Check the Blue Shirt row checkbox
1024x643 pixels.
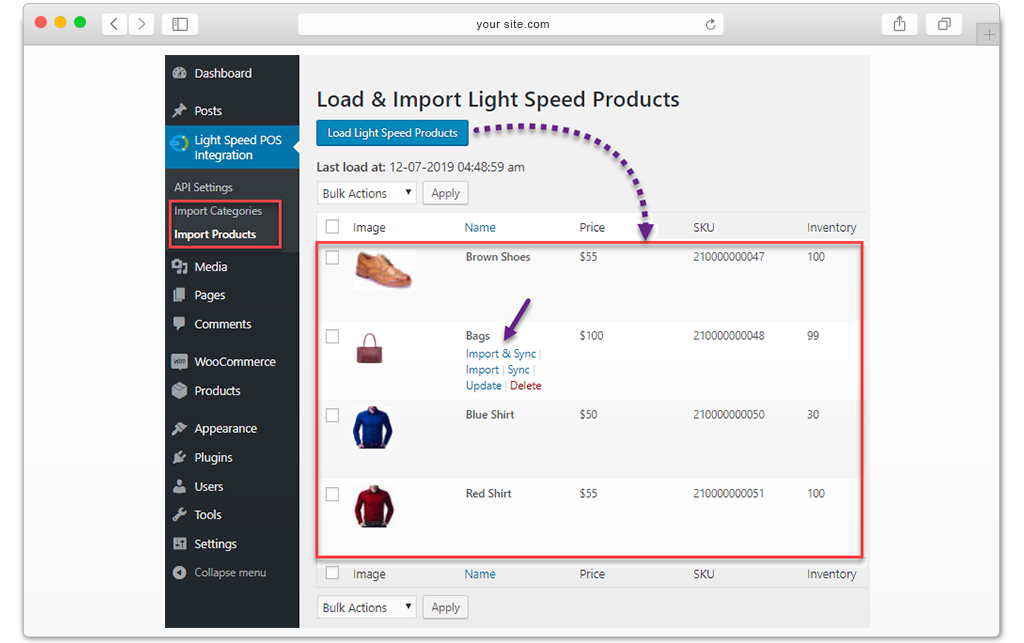coord(332,415)
